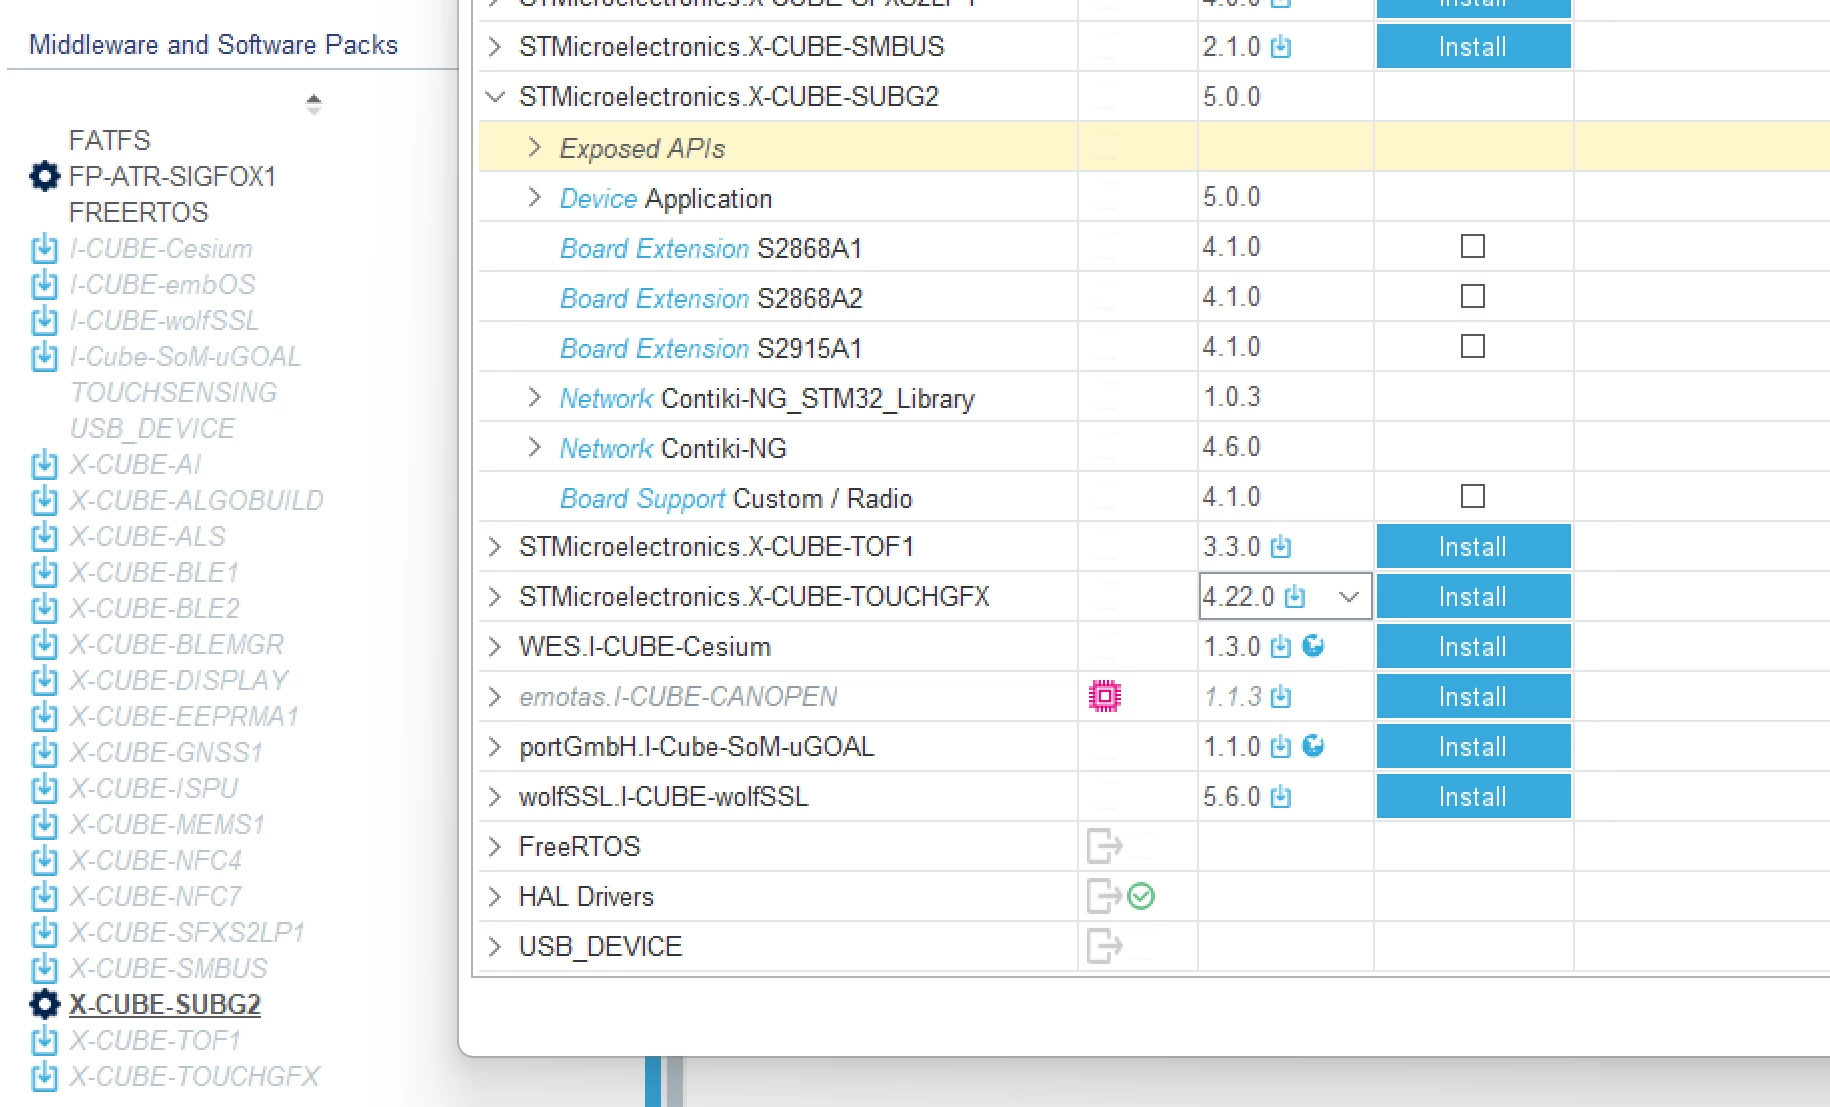Expand the Device Application node
The height and width of the screenshot is (1107, 1830).
coord(534,197)
